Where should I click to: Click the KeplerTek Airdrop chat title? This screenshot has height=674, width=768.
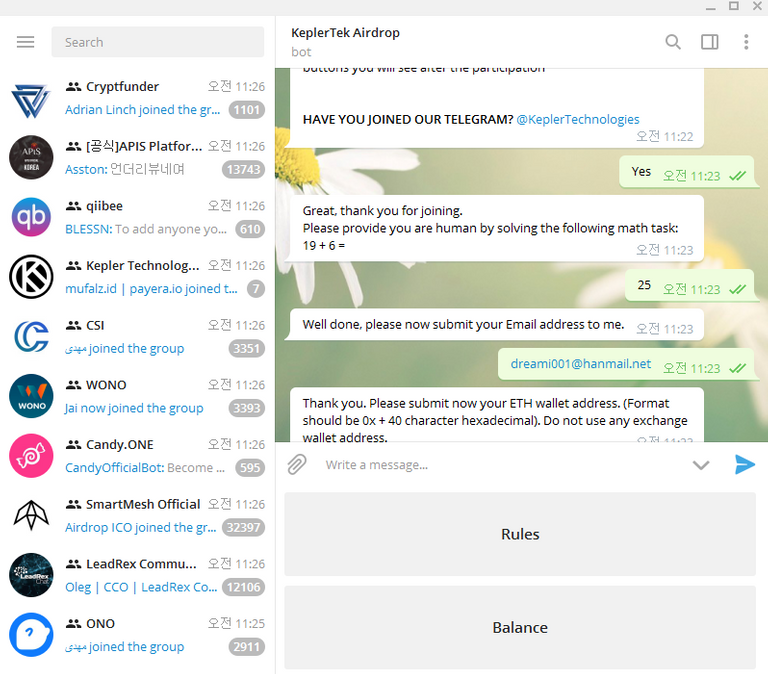pyautogui.click(x=345, y=33)
